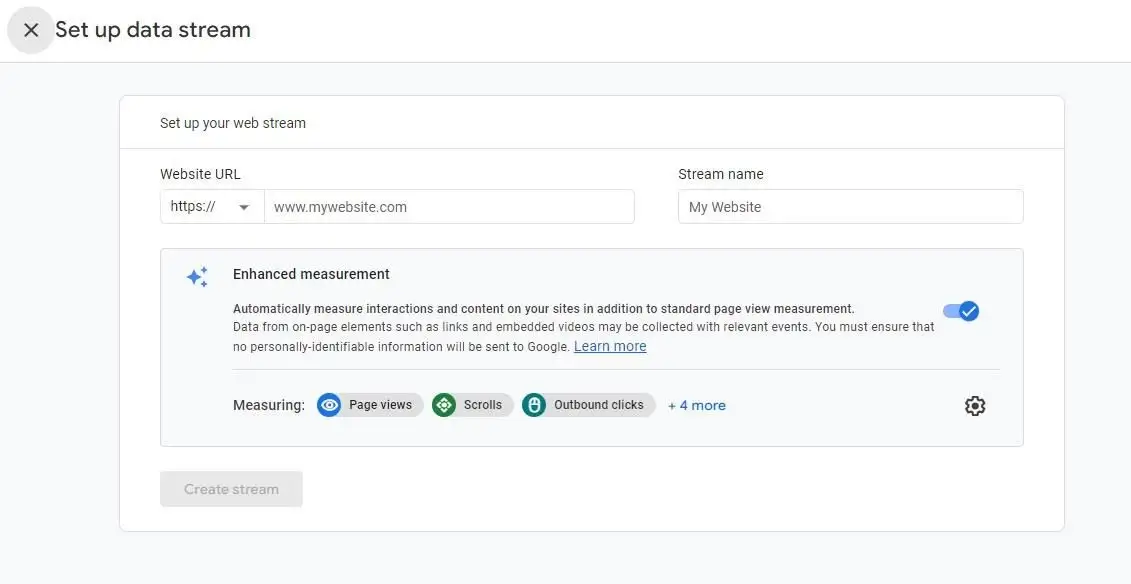
Task: Click the Set up data stream title
Action: click(x=153, y=30)
